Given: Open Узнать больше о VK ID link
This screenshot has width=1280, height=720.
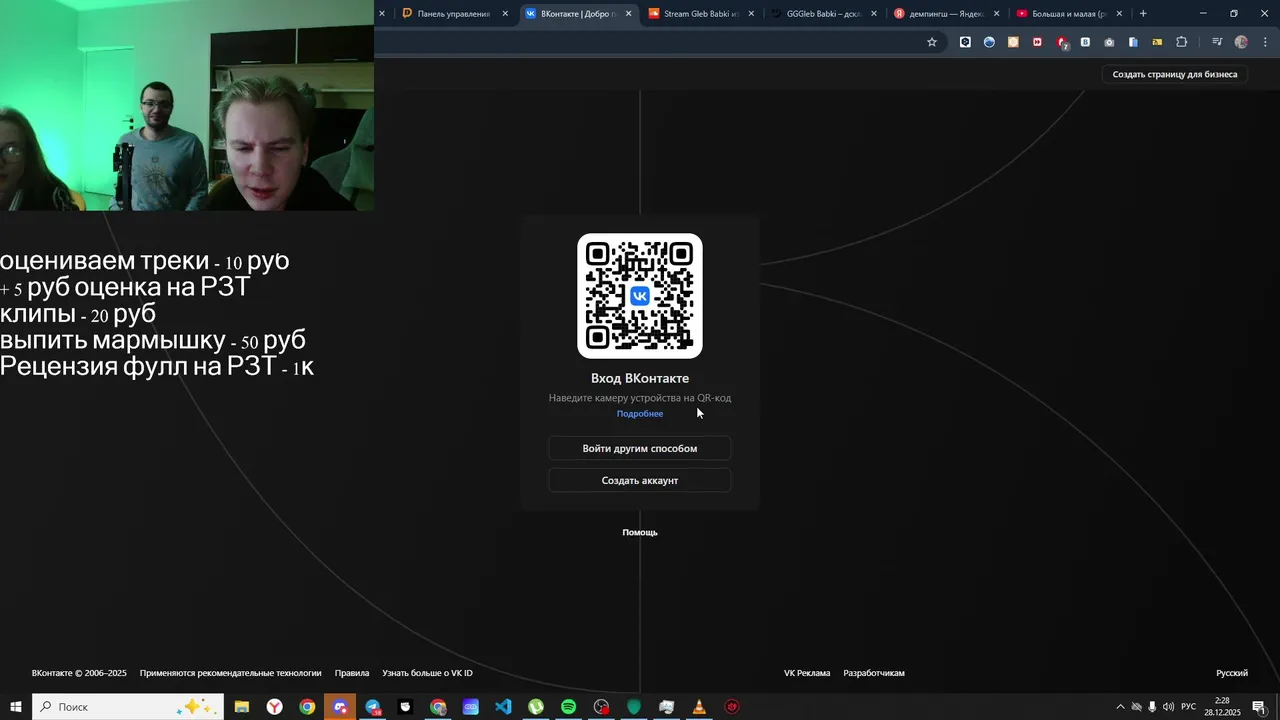Looking at the screenshot, I should 427,673.
